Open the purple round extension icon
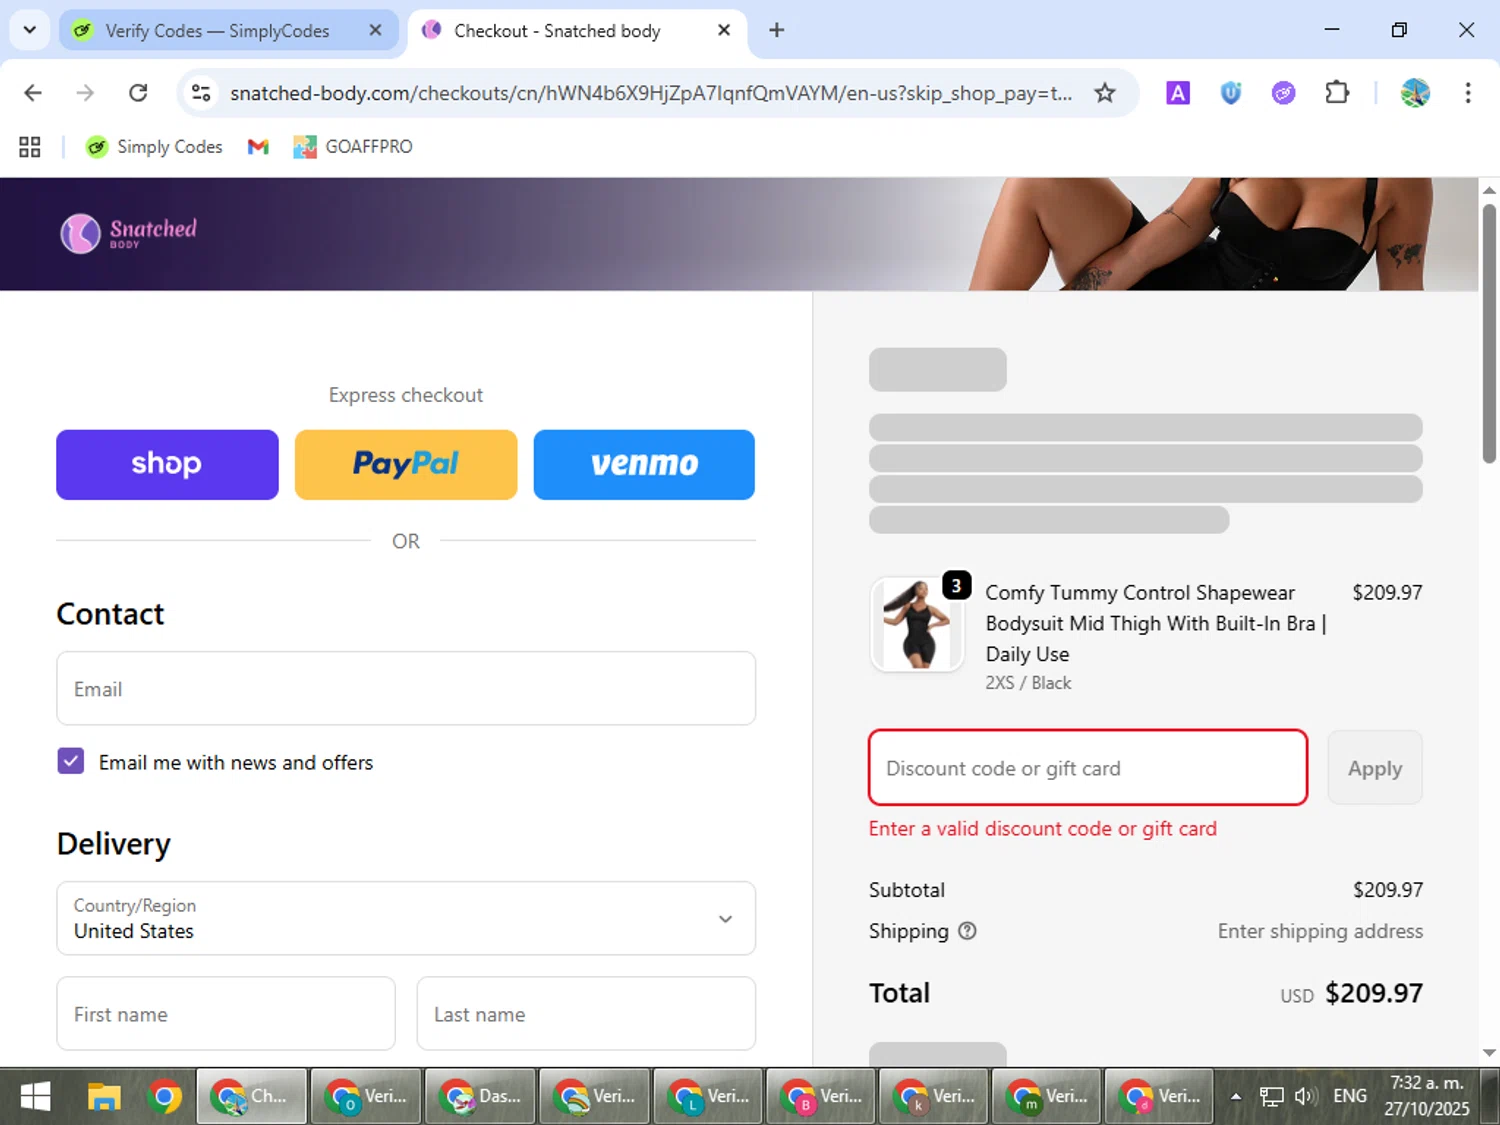The height and width of the screenshot is (1125, 1500). (1283, 93)
